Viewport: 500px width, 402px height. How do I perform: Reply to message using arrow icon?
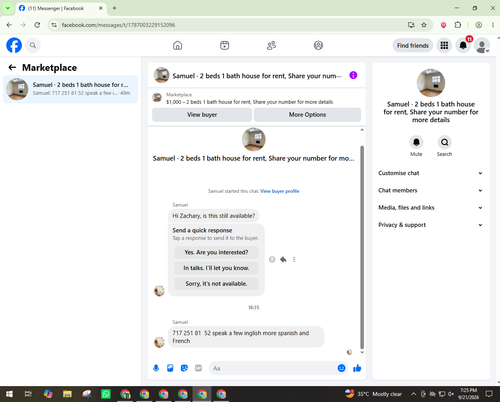click(283, 259)
